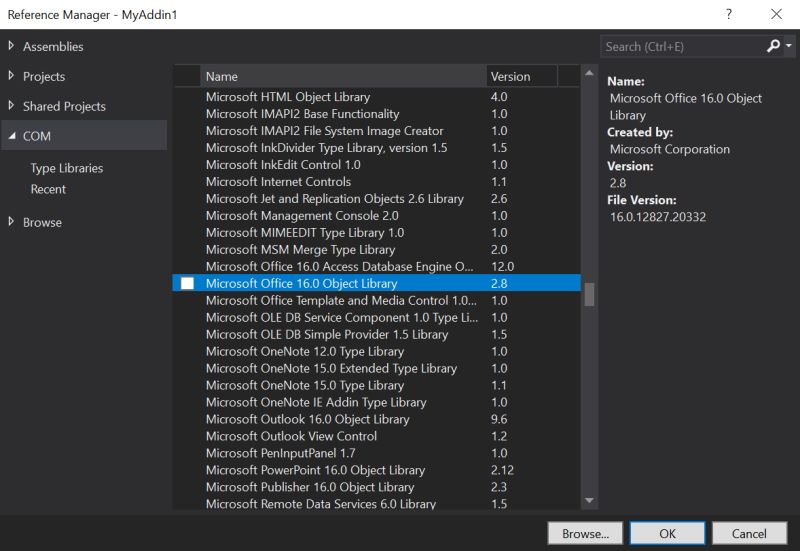Click the search magnifier icon
Viewport: 800px width, 551px height.
pos(773,46)
